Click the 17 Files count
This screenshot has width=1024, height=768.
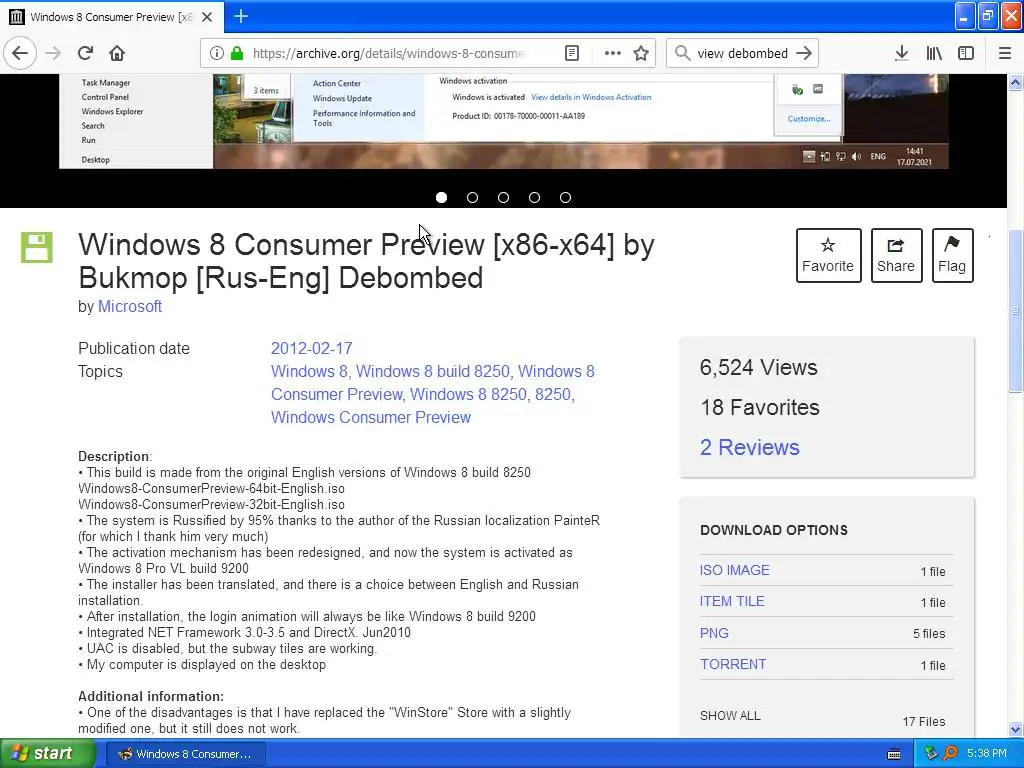click(923, 722)
